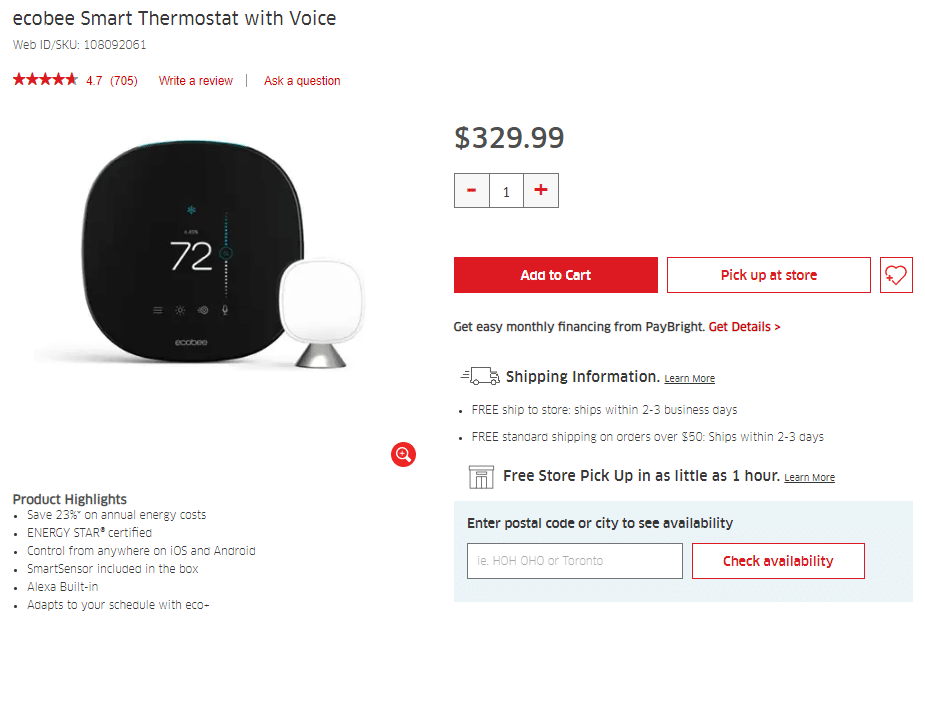The image size is (925, 707).
Task: Click the quantity number field
Action: [506, 191]
